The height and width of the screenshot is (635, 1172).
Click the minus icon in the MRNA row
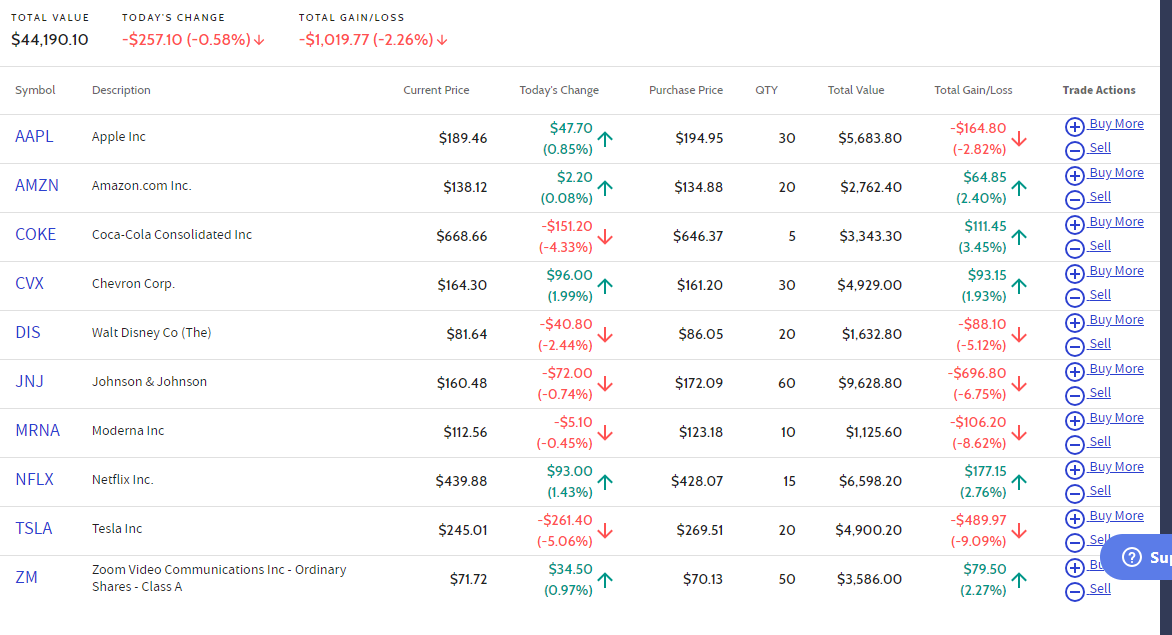pos(1074,444)
